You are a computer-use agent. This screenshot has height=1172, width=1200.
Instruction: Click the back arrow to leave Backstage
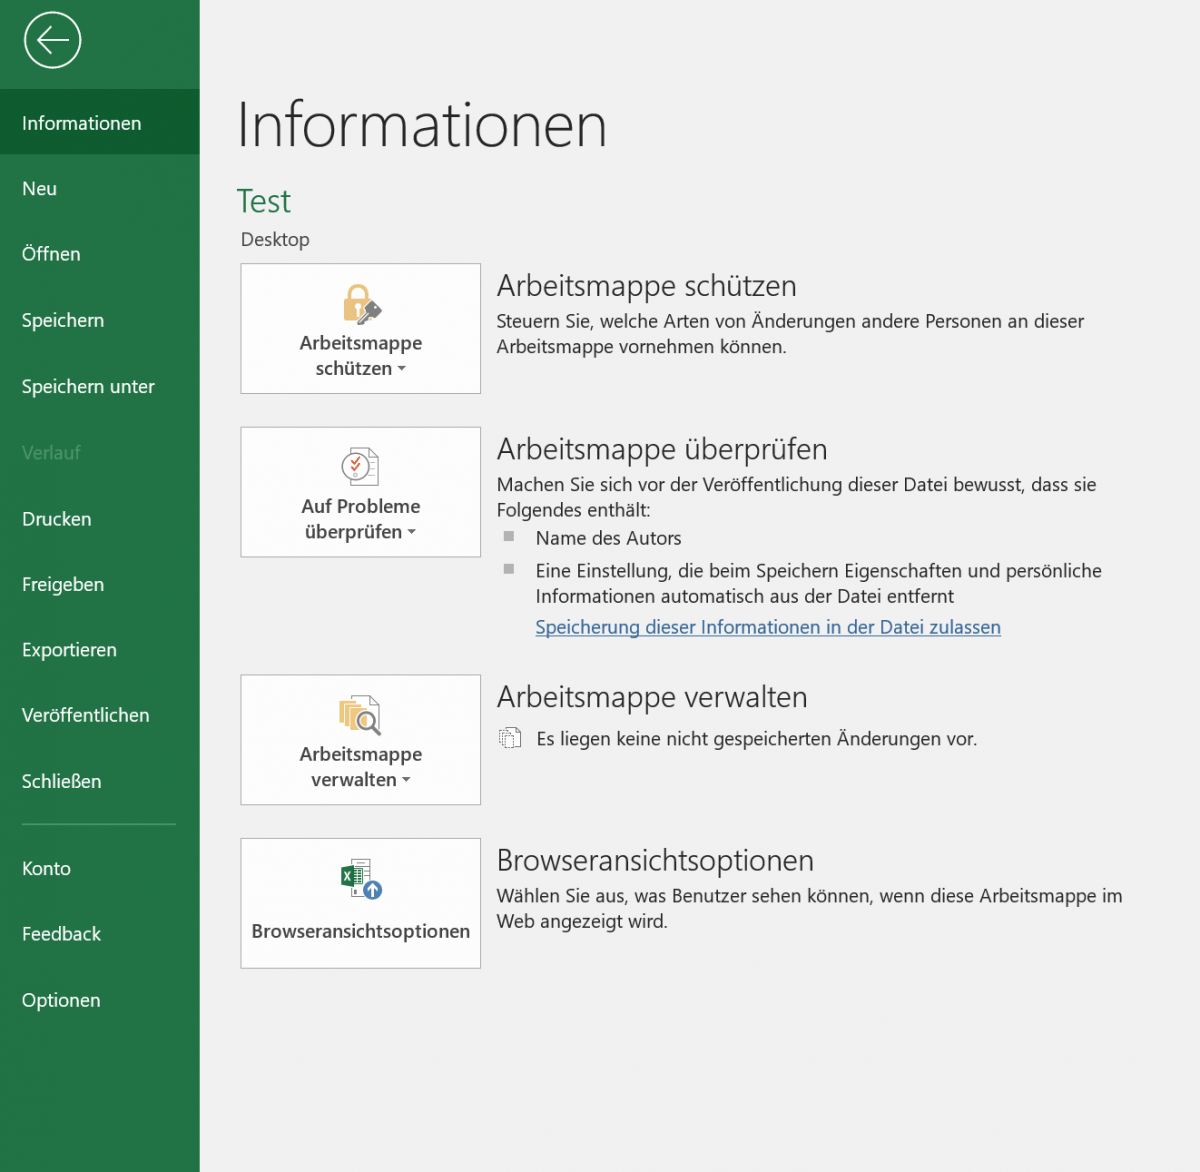[x=51, y=41]
